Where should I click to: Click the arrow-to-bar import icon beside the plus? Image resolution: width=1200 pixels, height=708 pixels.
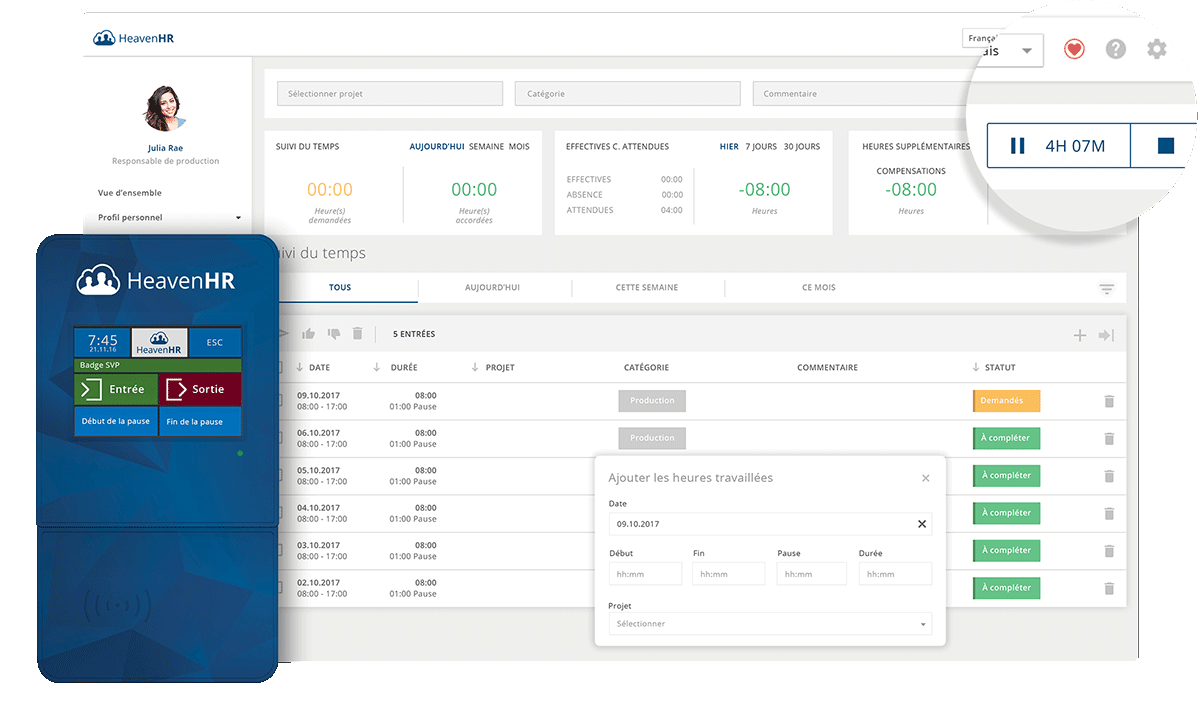click(x=1106, y=335)
